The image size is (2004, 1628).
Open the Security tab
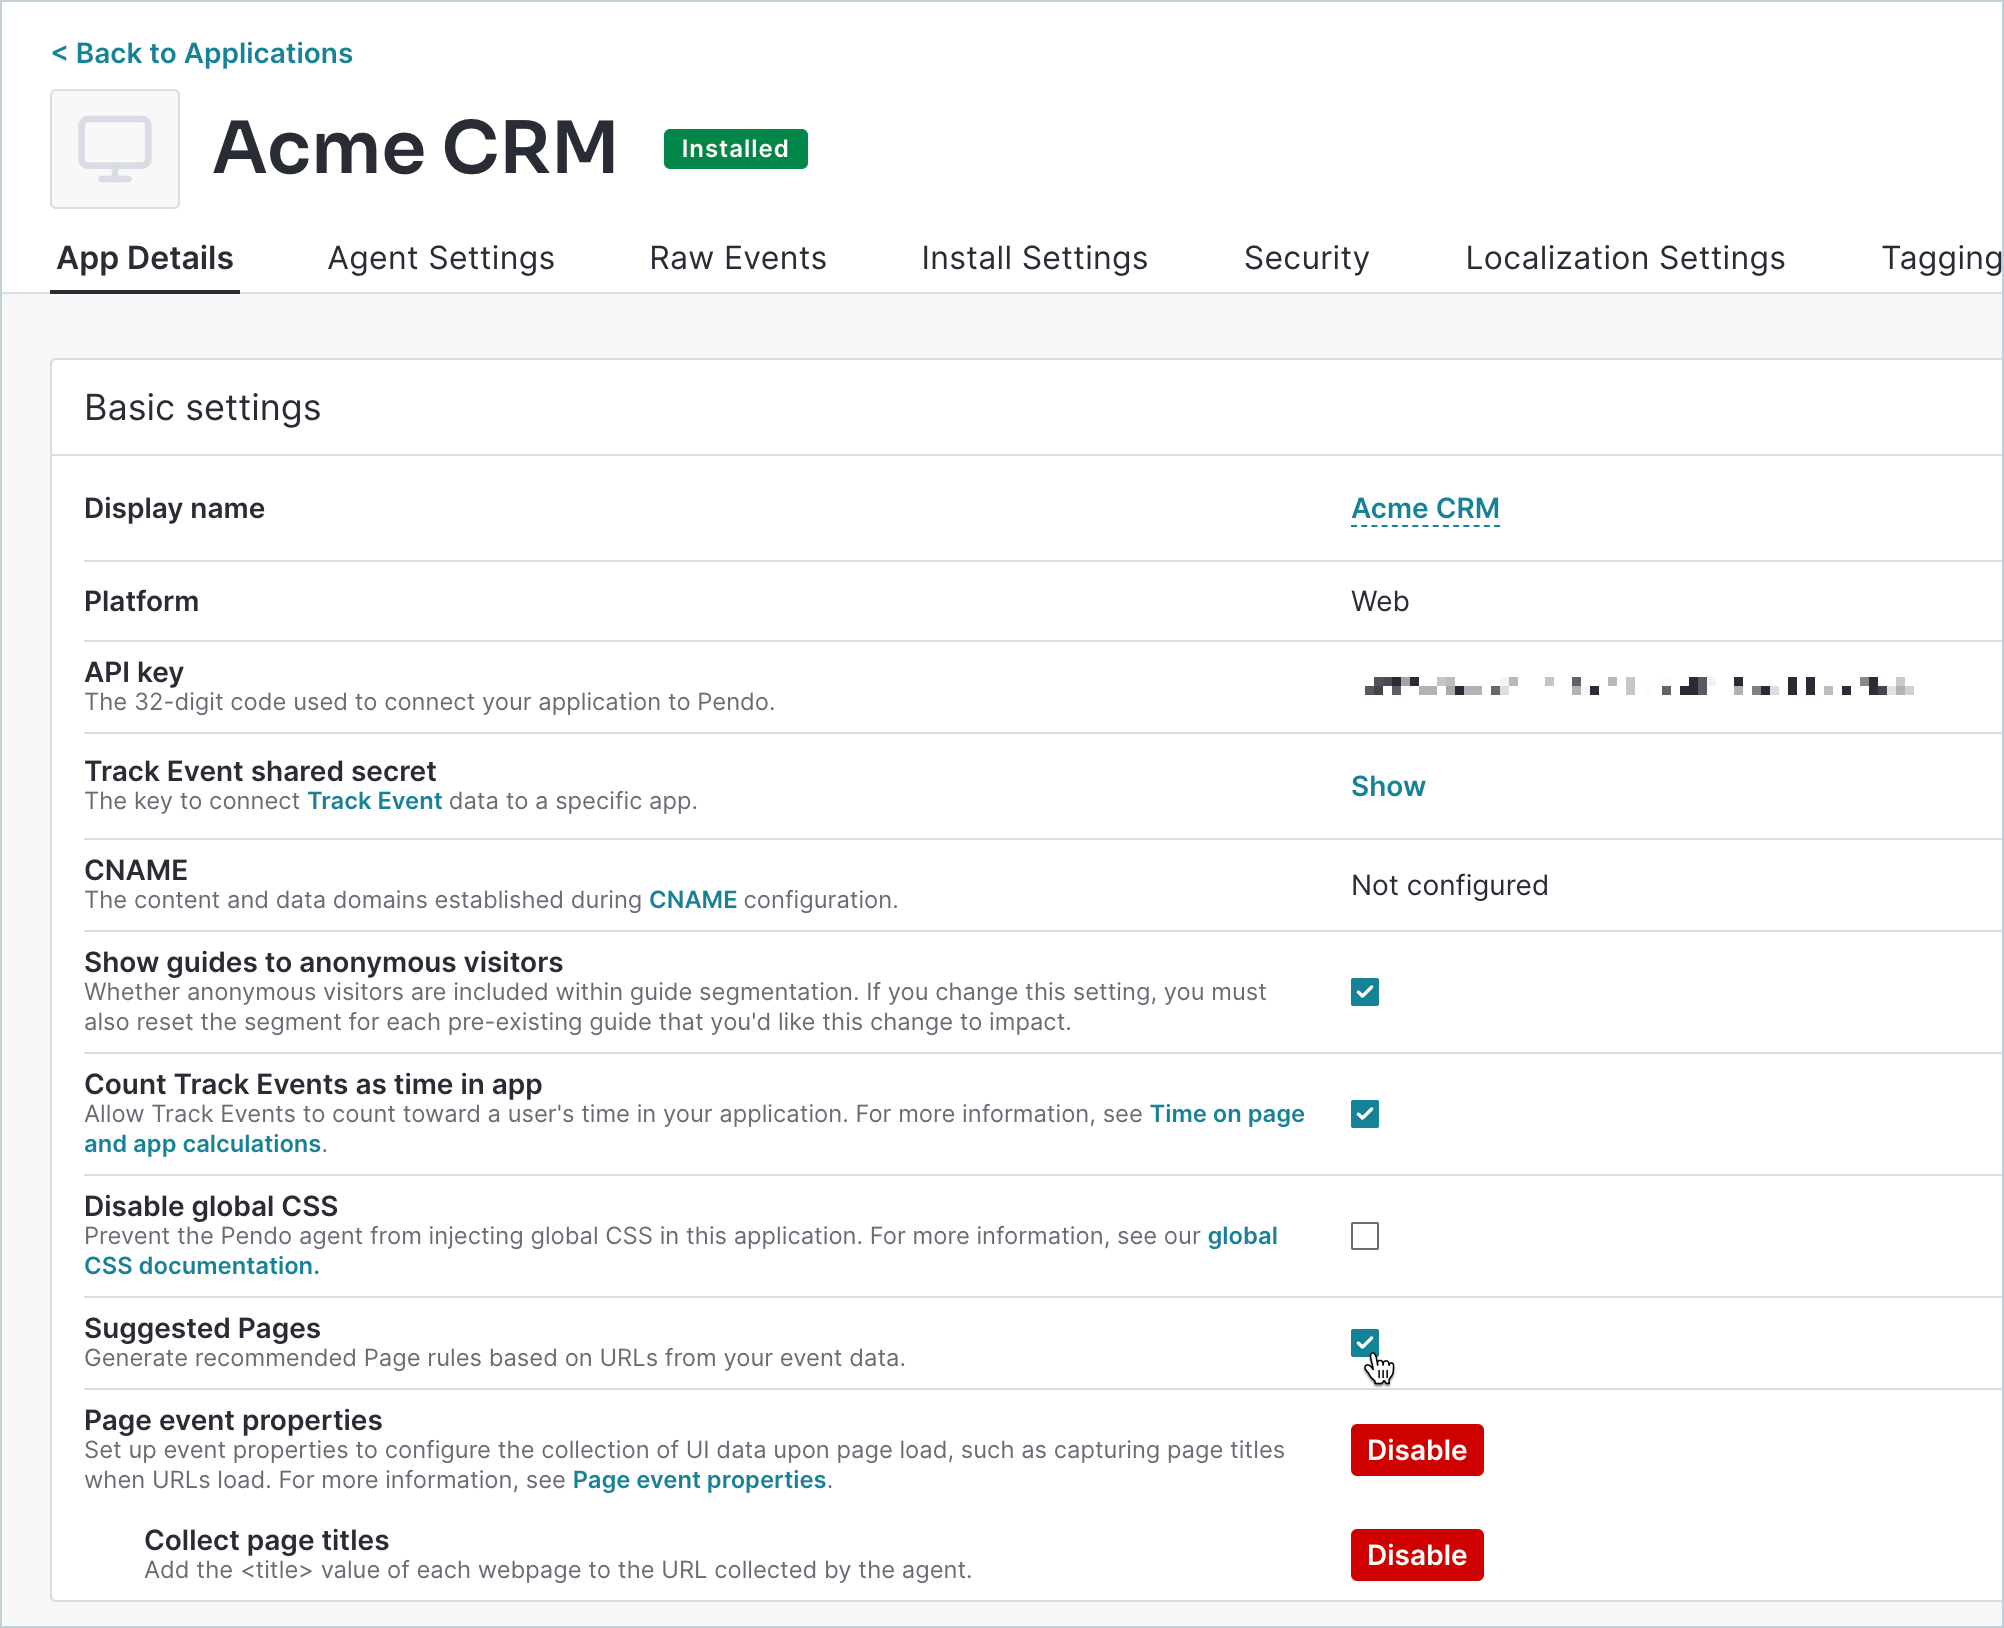coord(1306,258)
